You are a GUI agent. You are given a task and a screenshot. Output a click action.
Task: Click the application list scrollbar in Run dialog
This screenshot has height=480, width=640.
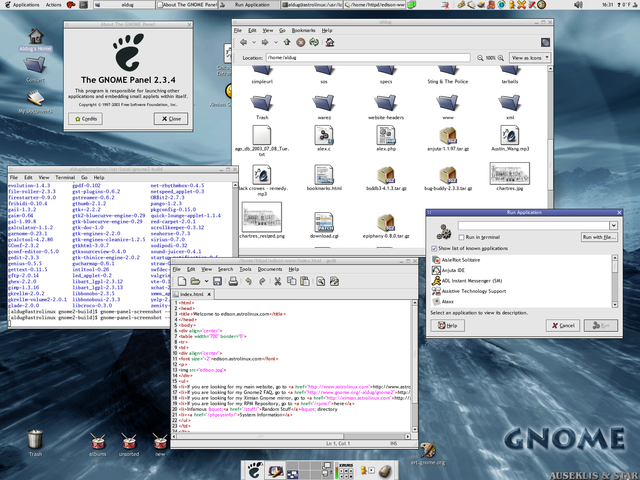coord(614,281)
